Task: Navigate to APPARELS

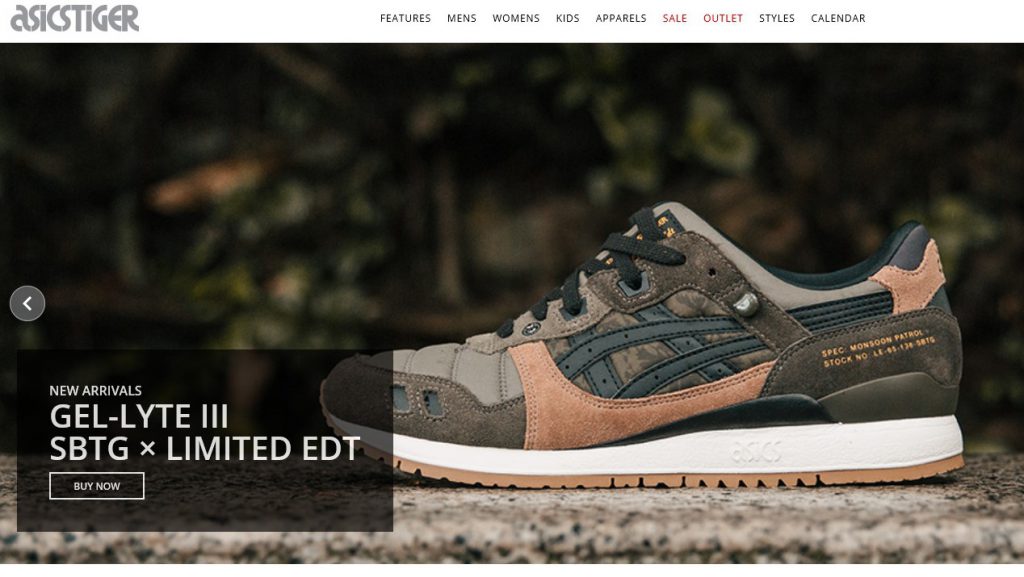Action: pyautogui.click(x=621, y=18)
